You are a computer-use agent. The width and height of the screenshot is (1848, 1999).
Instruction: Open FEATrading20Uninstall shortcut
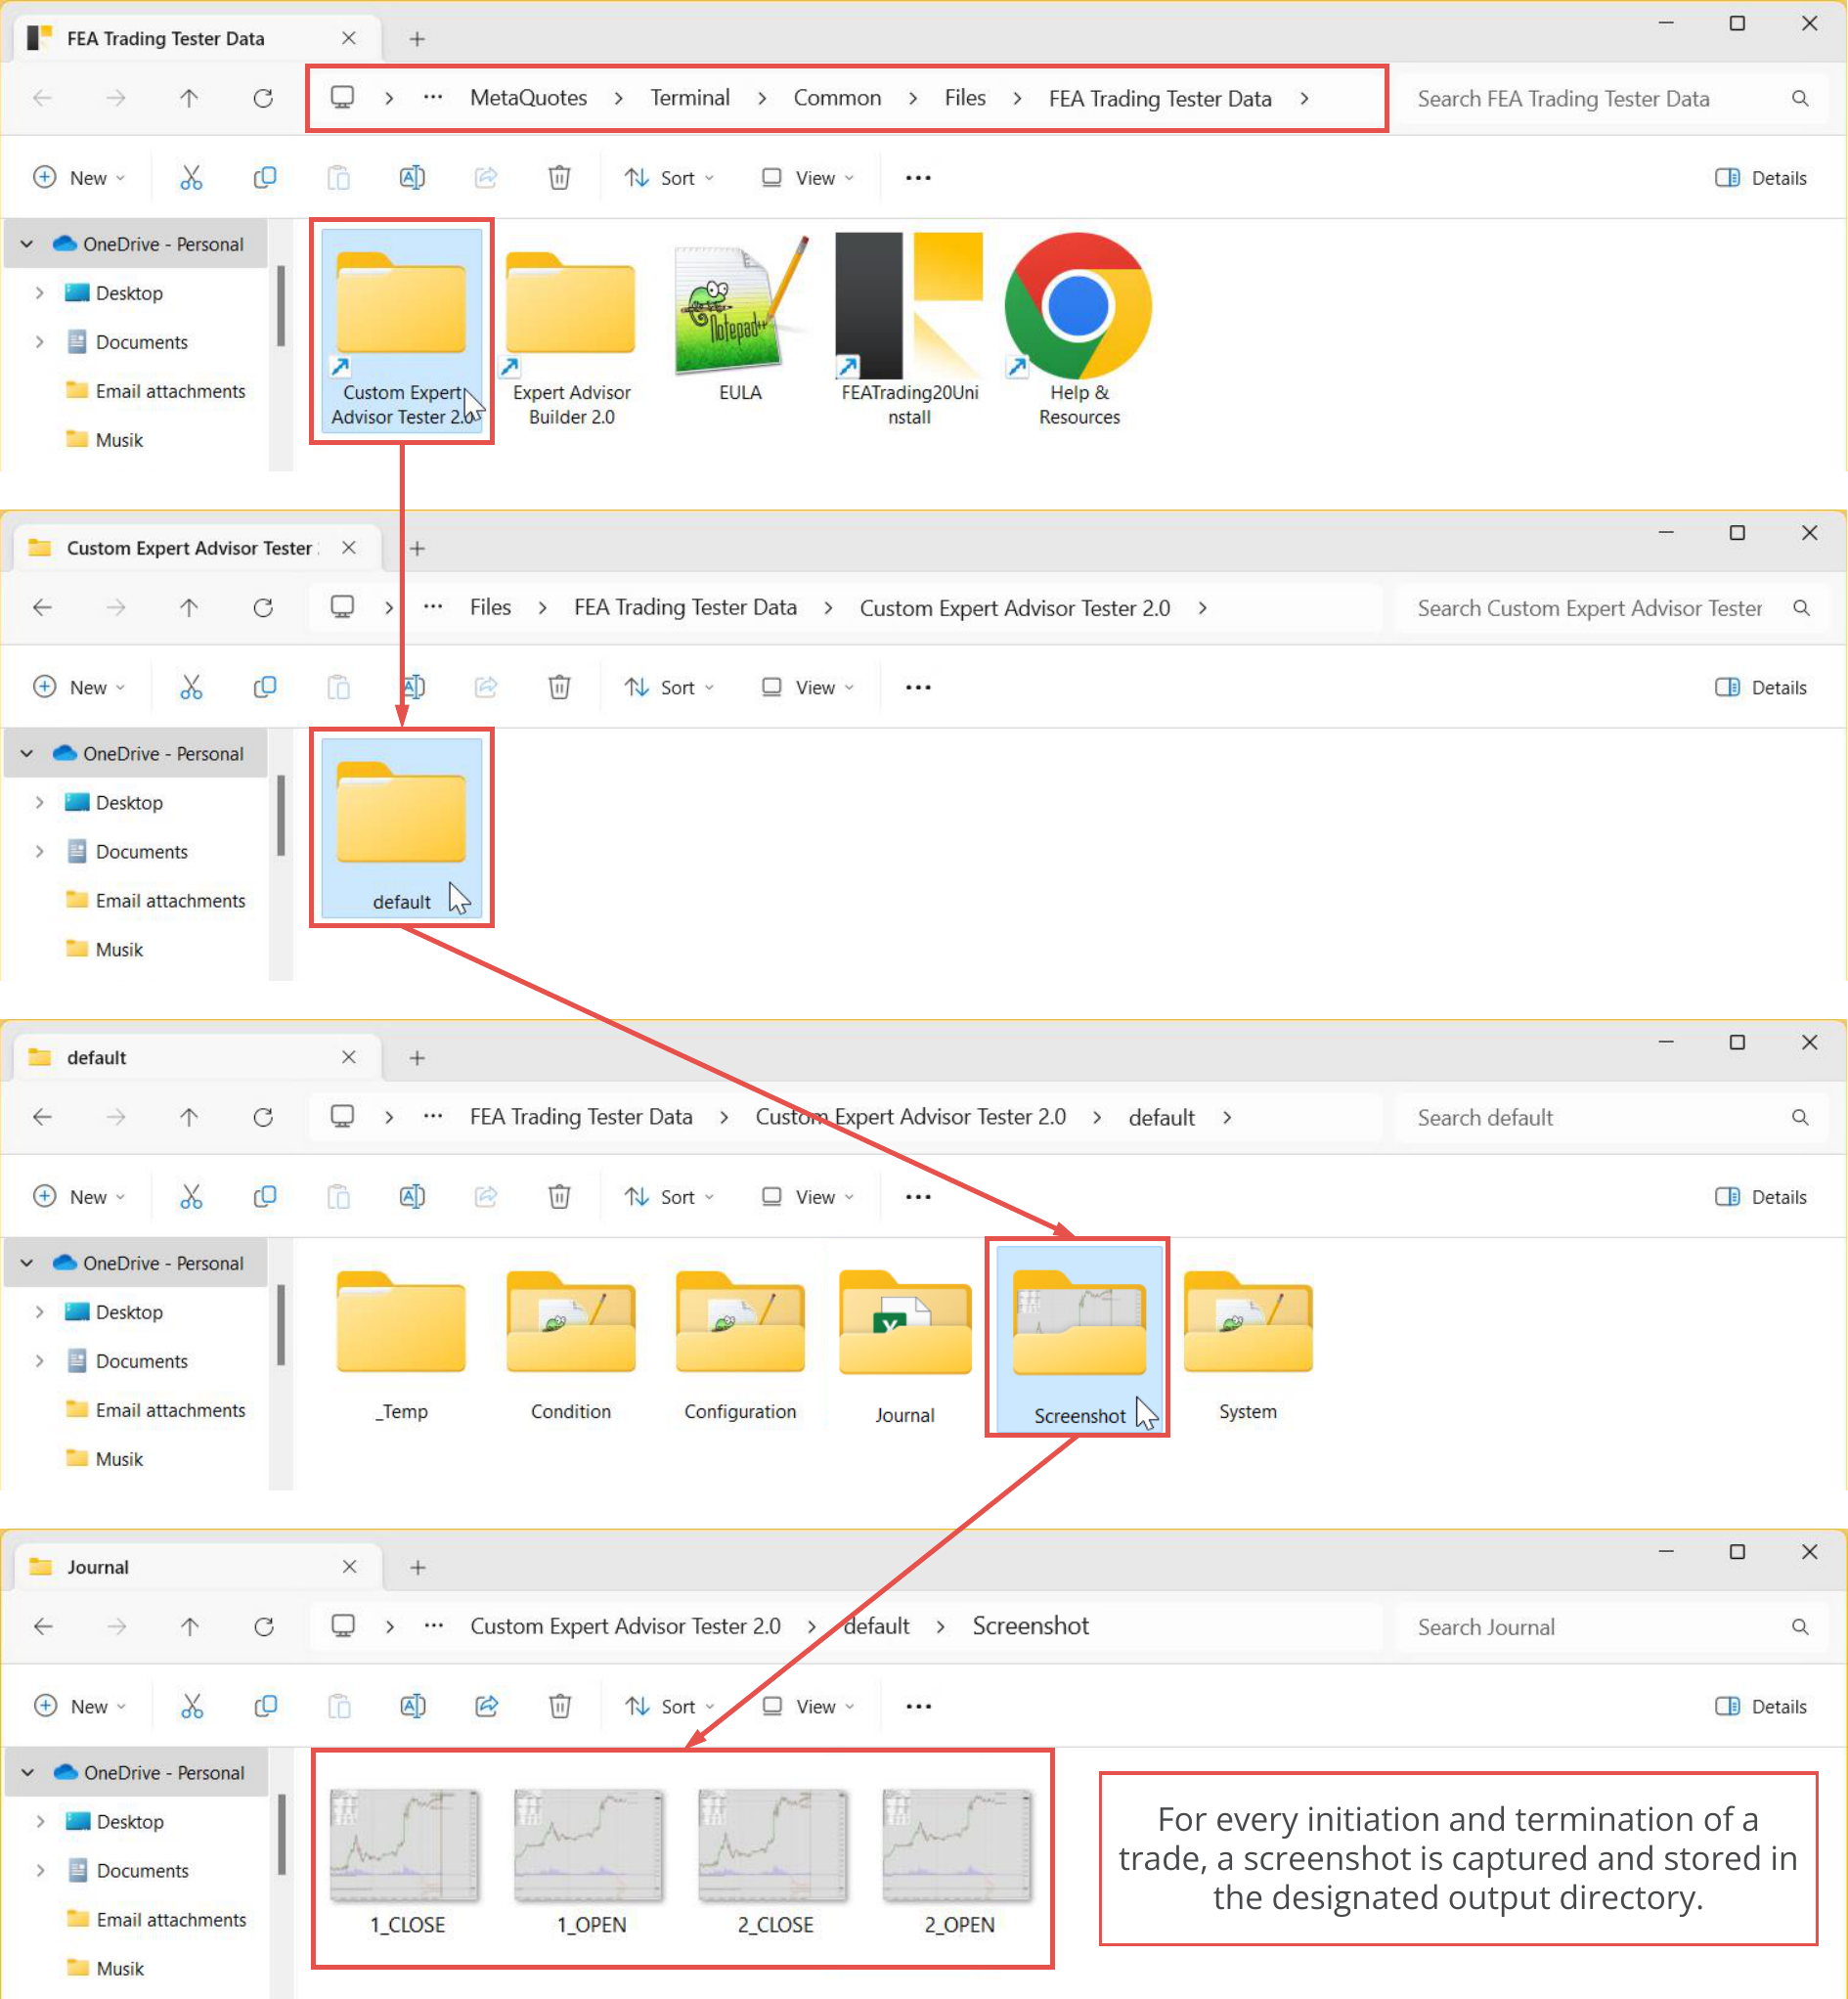[x=909, y=330]
